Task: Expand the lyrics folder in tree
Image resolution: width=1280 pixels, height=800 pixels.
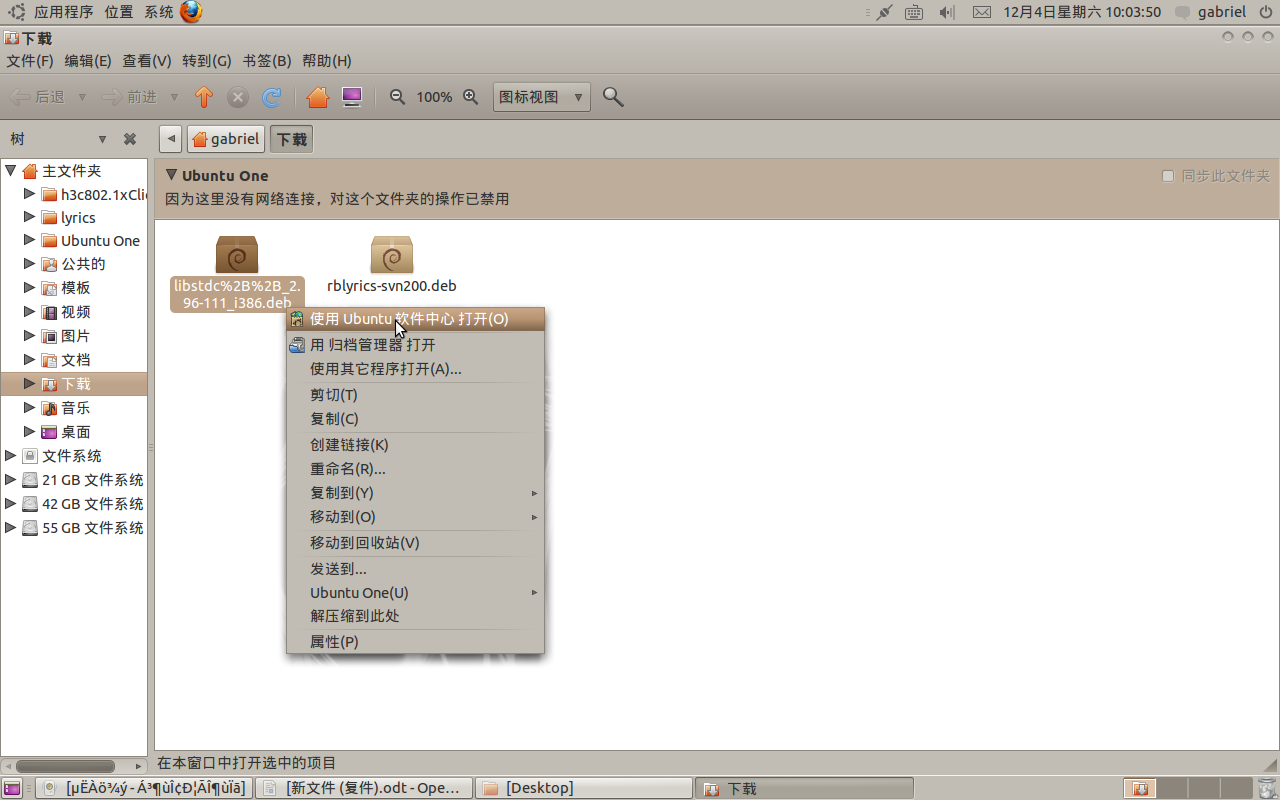Action: point(29,217)
